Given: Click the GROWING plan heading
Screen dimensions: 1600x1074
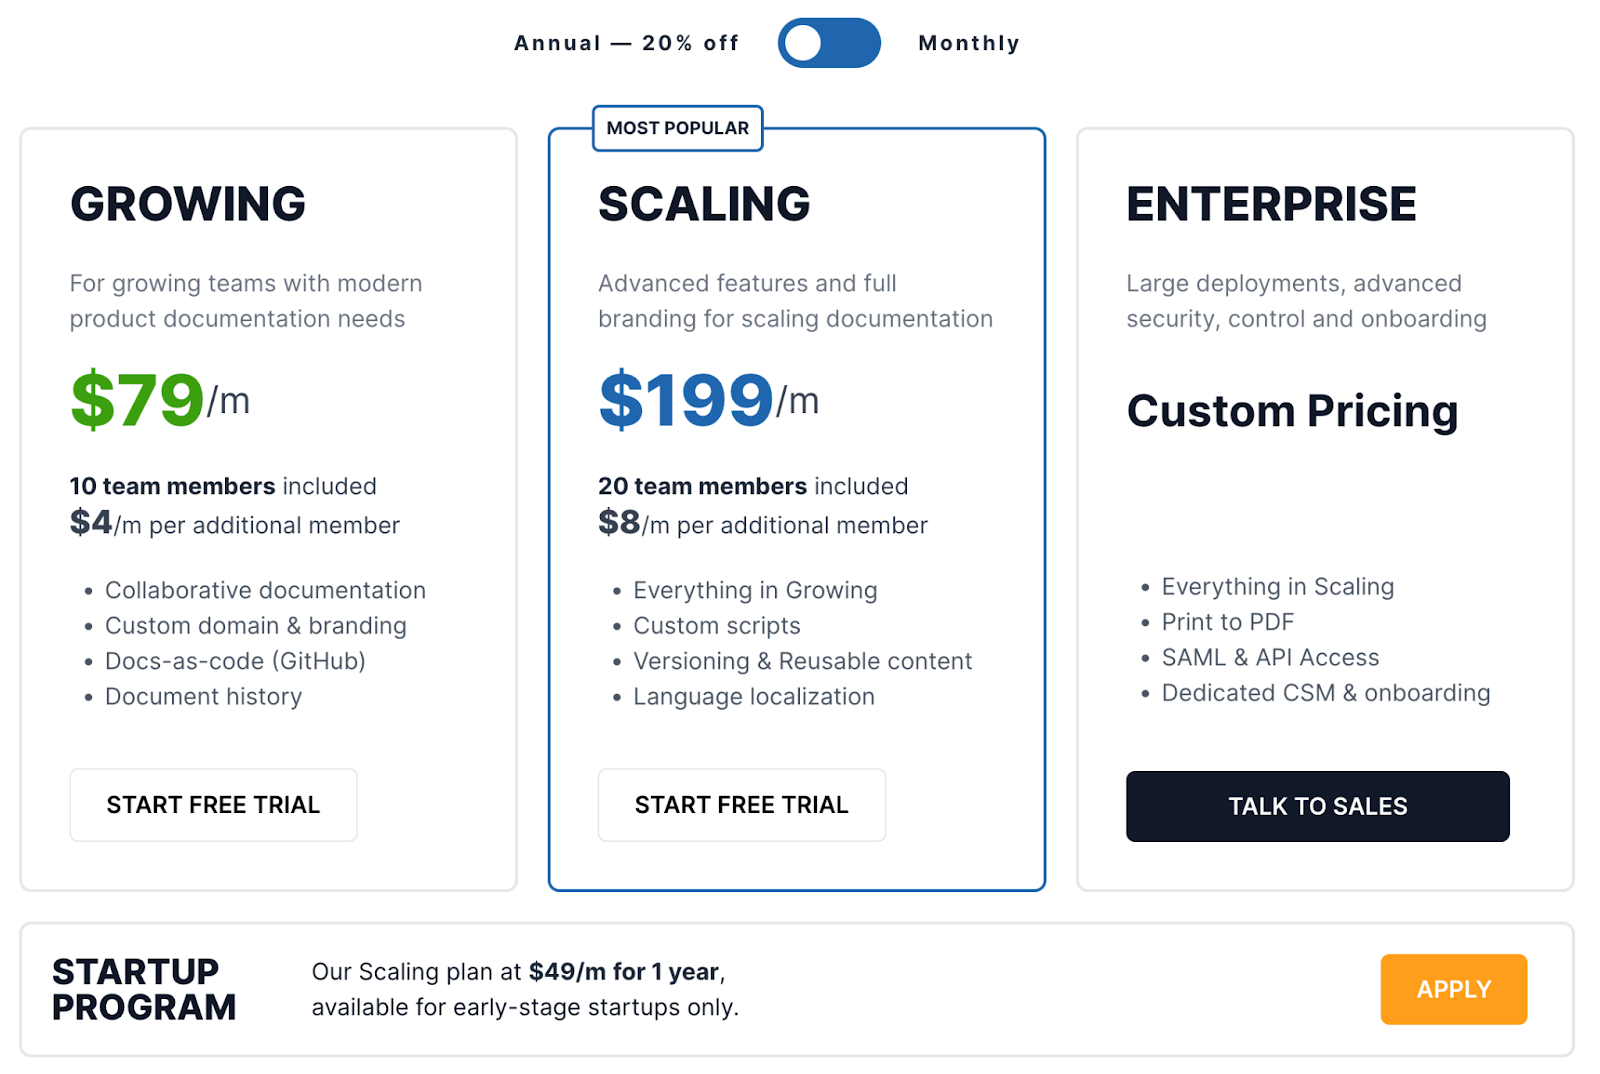Looking at the screenshot, I should [187, 204].
